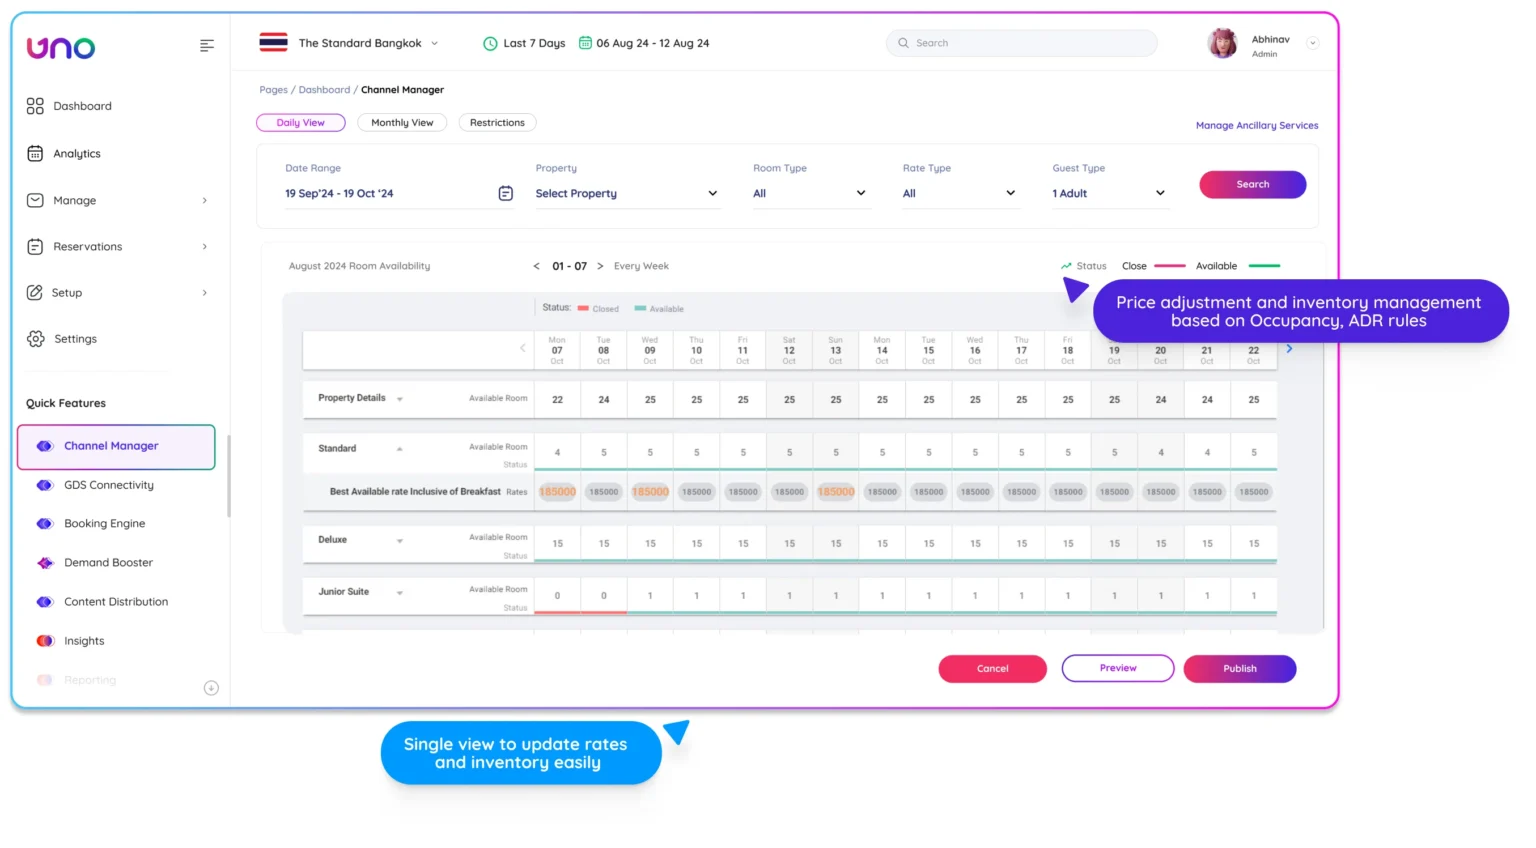Collapse the sidebar using the hamburger icon
Screen dimensions: 1536x848
(207, 45)
